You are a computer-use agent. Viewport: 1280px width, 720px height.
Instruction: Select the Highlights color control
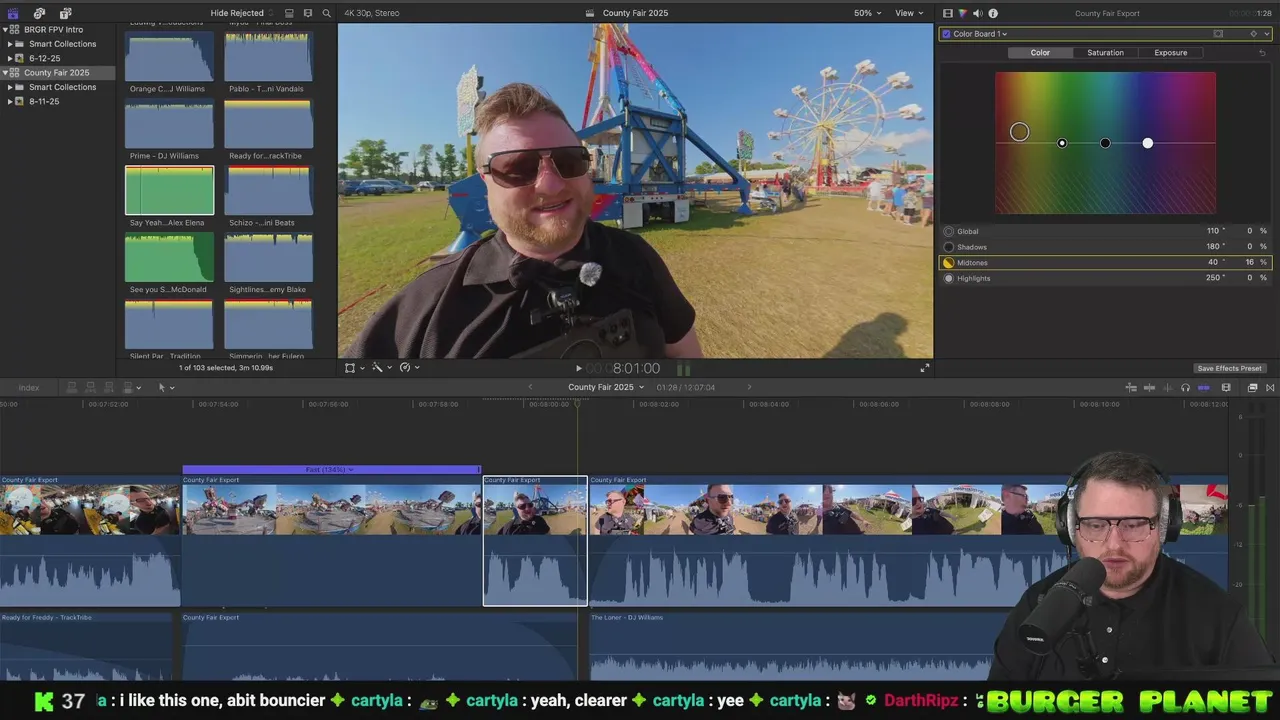[x=948, y=278]
